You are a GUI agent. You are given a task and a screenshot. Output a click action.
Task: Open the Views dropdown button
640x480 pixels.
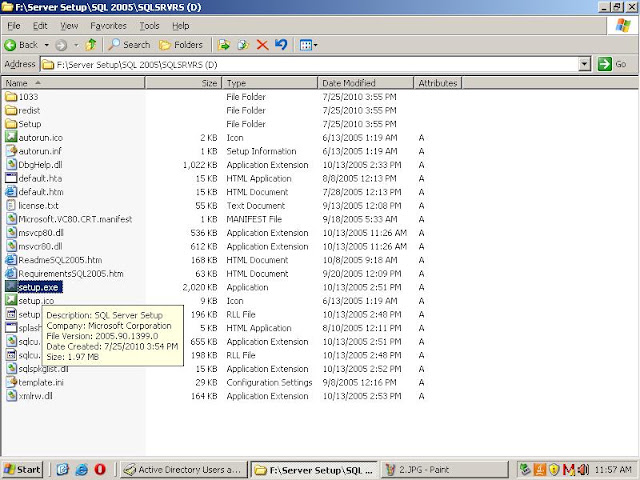pyautogui.click(x=308, y=45)
